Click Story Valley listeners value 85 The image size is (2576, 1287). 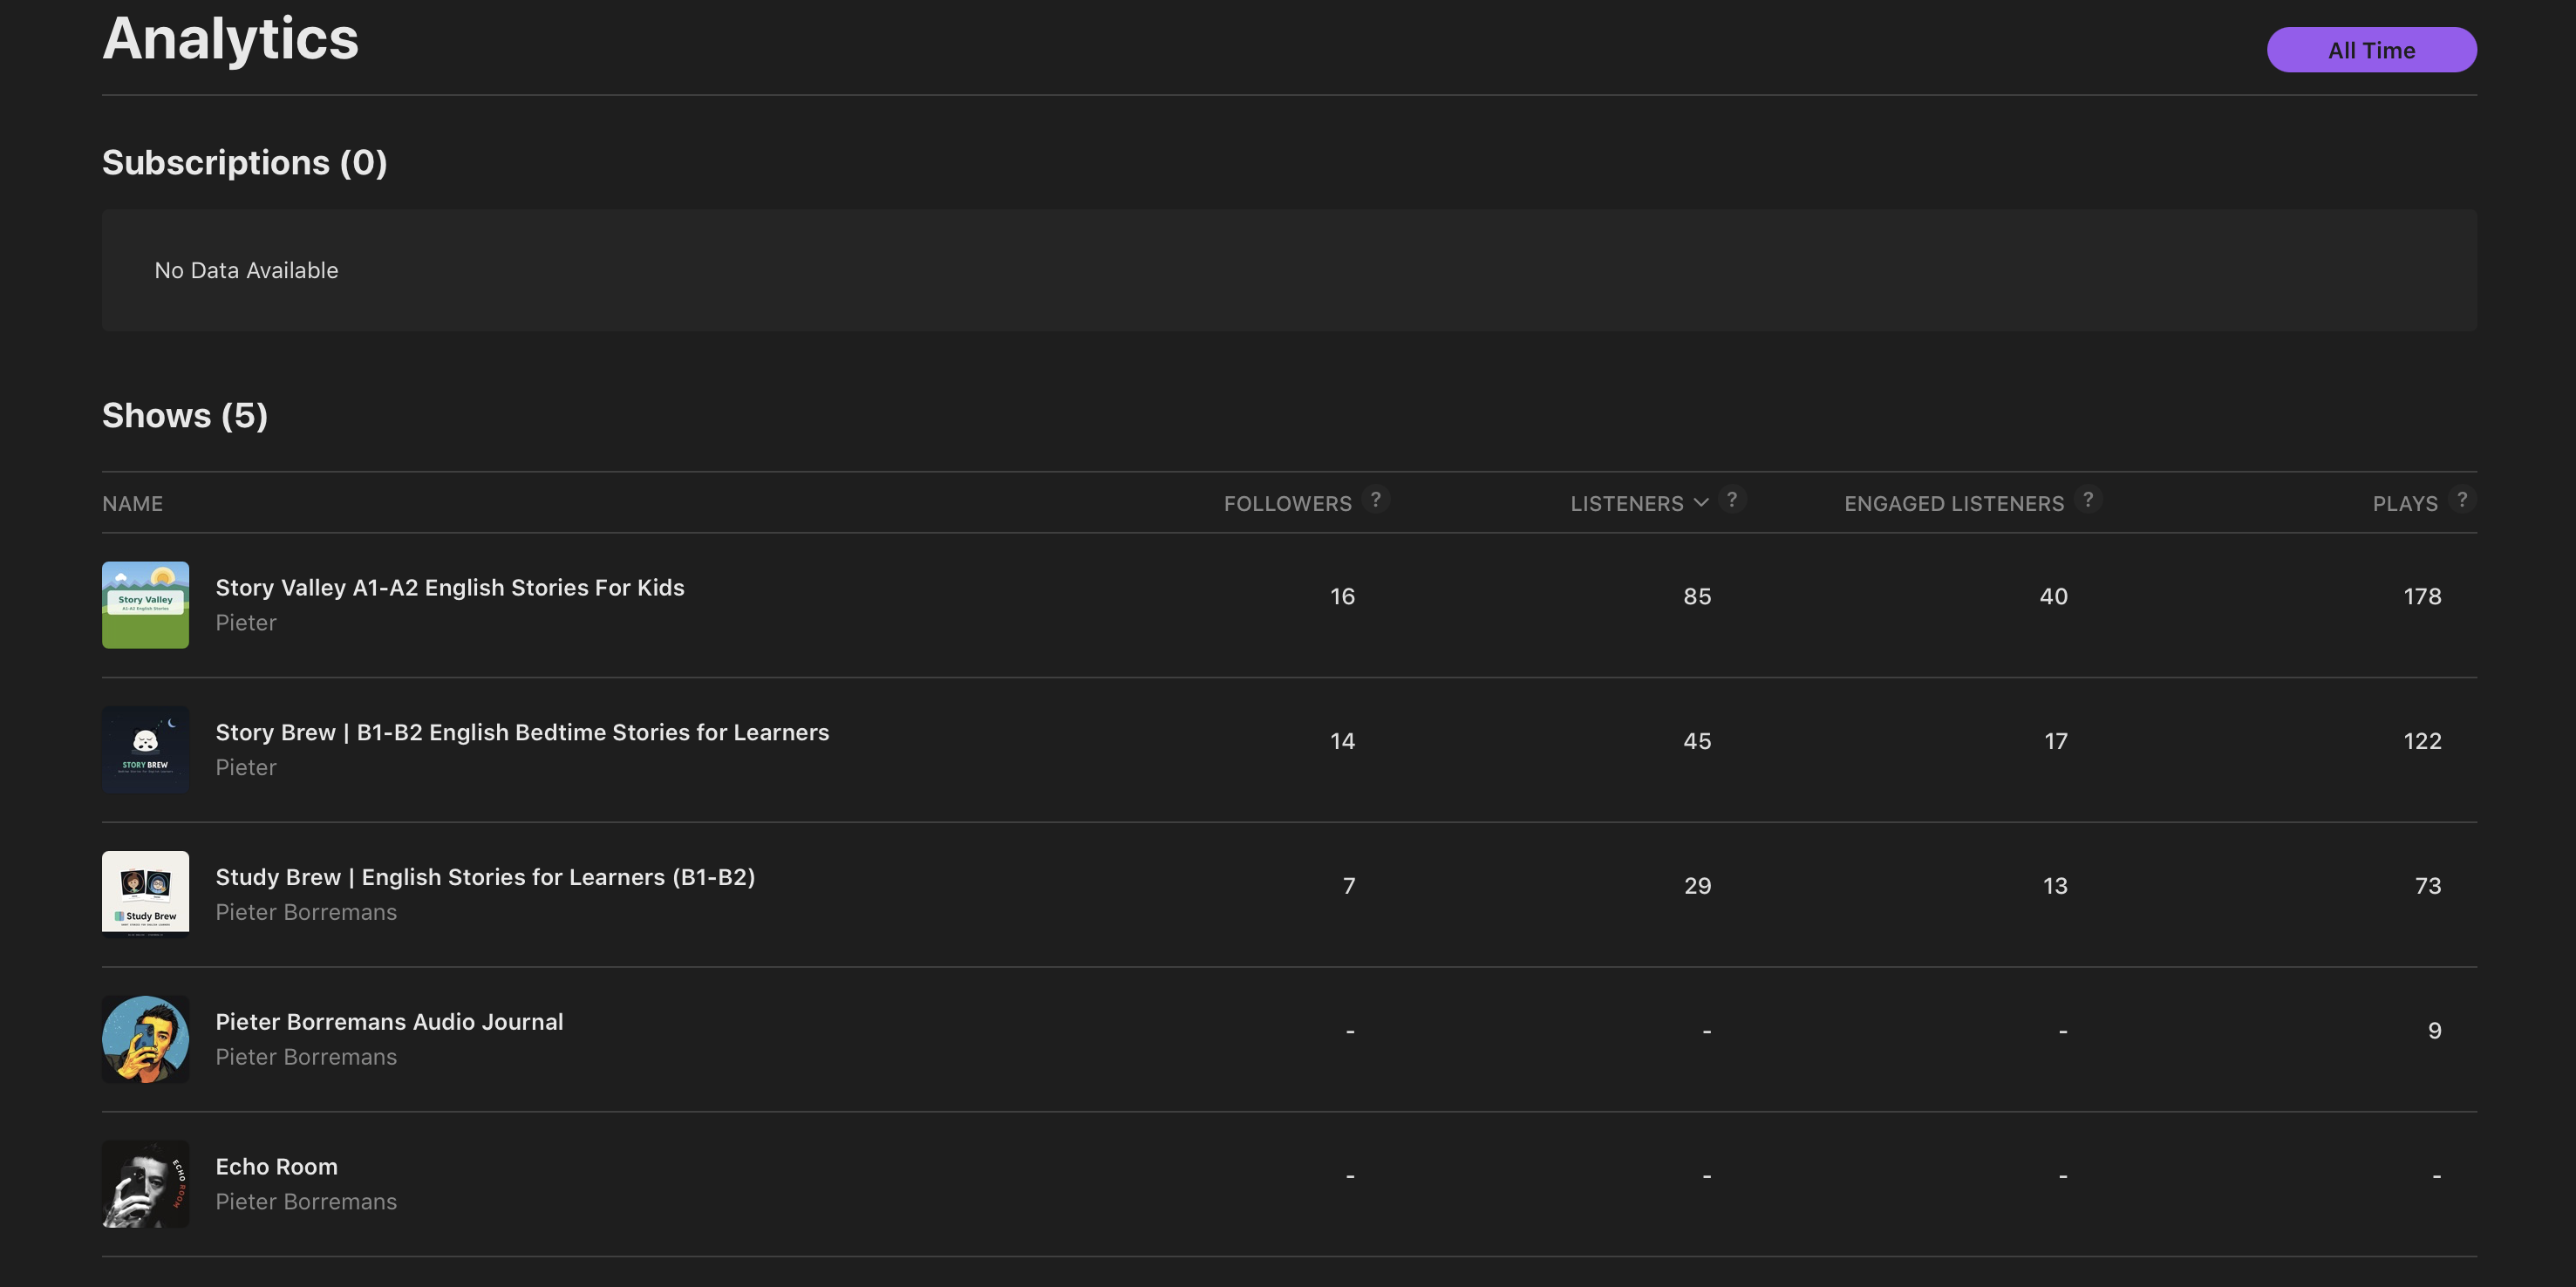1697,597
